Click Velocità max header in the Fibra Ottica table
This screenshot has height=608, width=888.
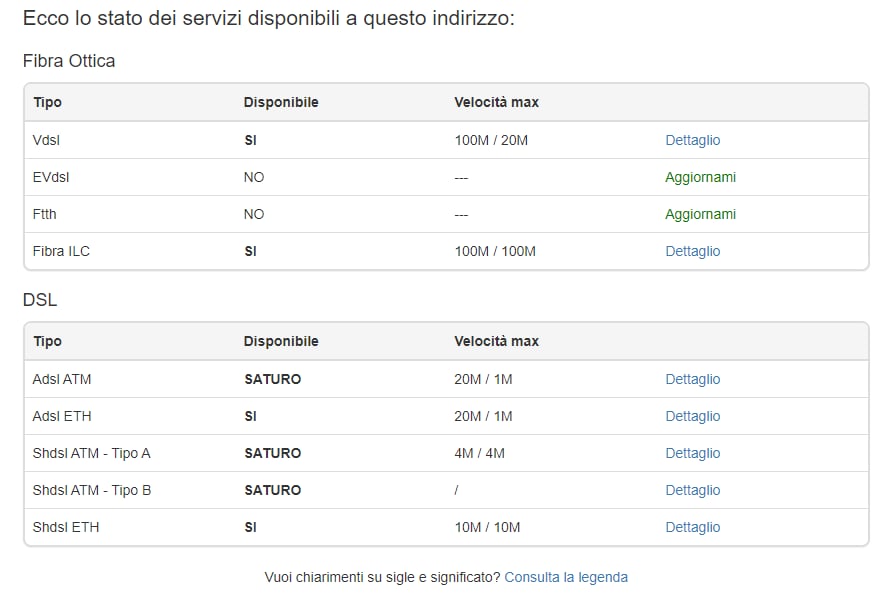pyautogui.click(x=496, y=103)
